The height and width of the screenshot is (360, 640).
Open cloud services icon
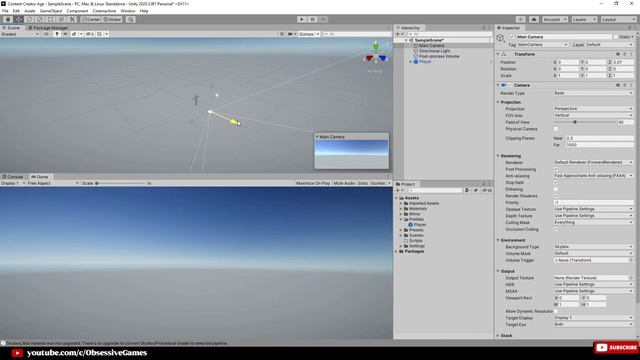click(534, 19)
